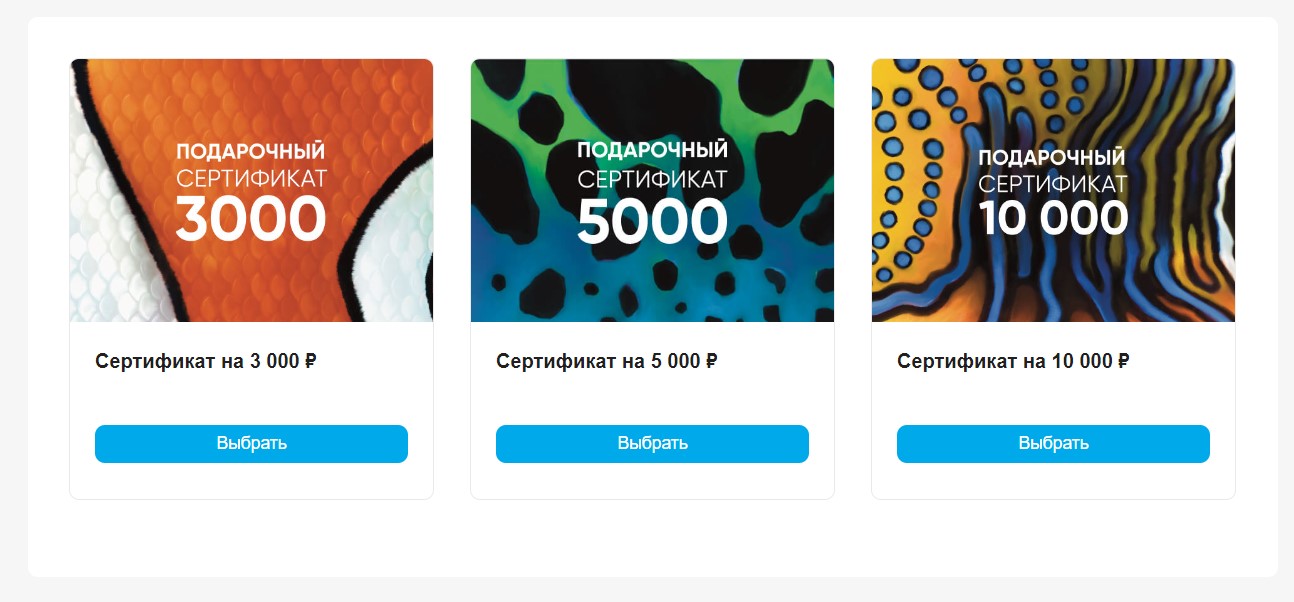
Task: Click ПОДАРОЧНЫЙ text on the 10 000 card image
Action: pyautogui.click(x=1052, y=157)
